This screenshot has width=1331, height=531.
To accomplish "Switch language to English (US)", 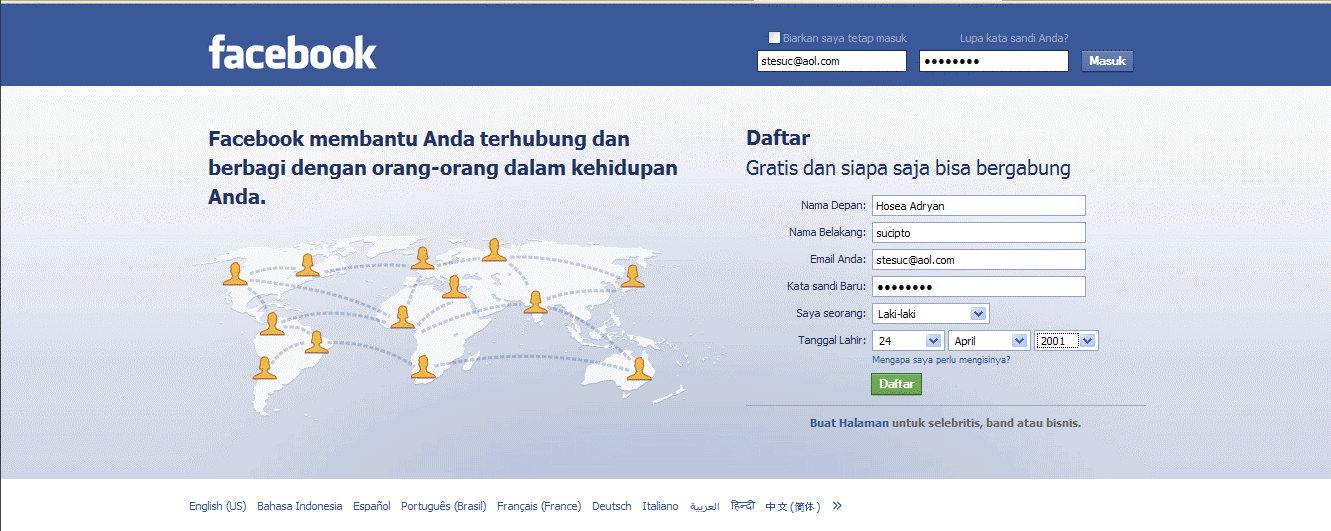I will [x=217, y=506].
